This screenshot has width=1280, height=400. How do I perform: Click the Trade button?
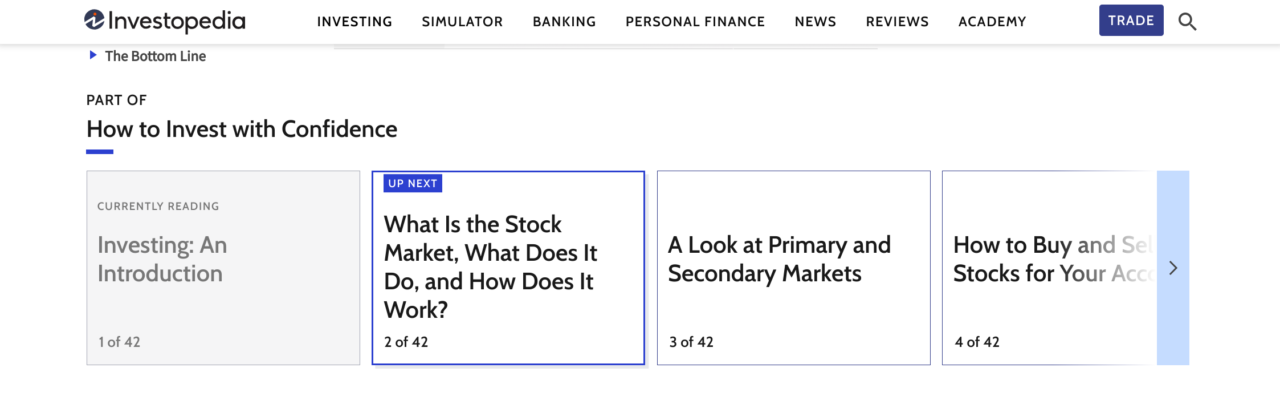point(1131,20)
